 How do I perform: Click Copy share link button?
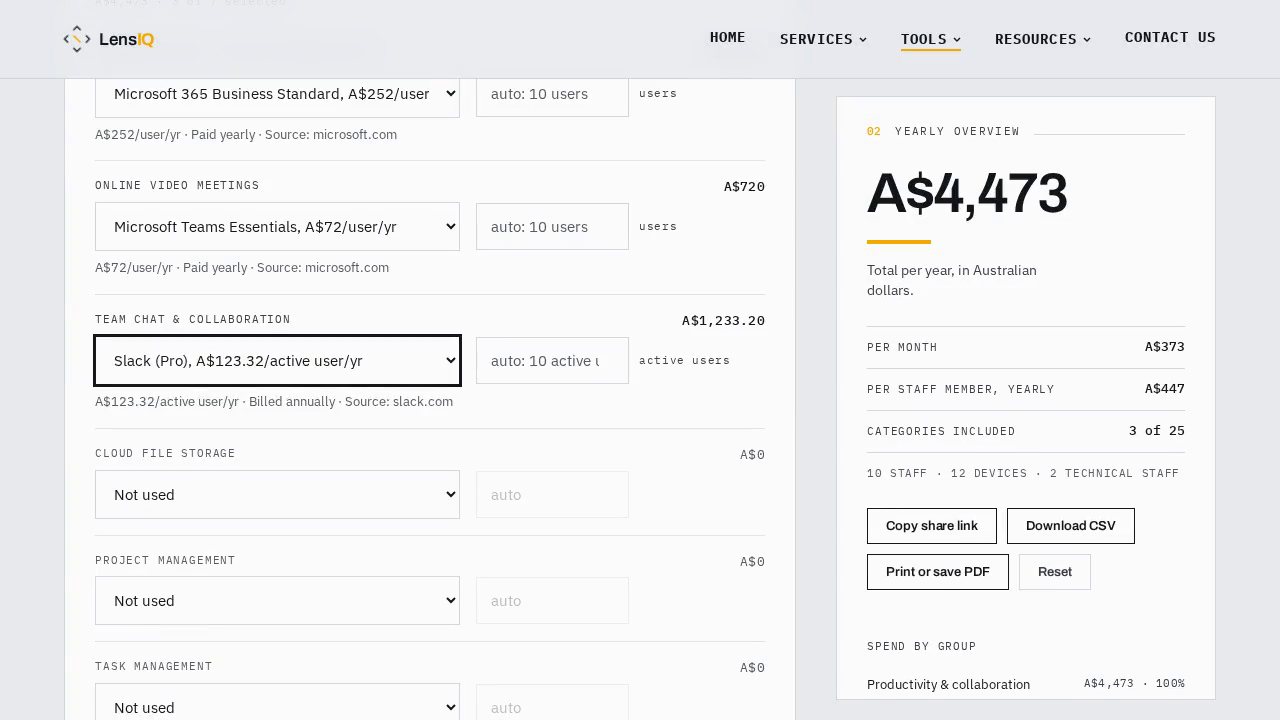pyautogui.click(x=932, y=526)
